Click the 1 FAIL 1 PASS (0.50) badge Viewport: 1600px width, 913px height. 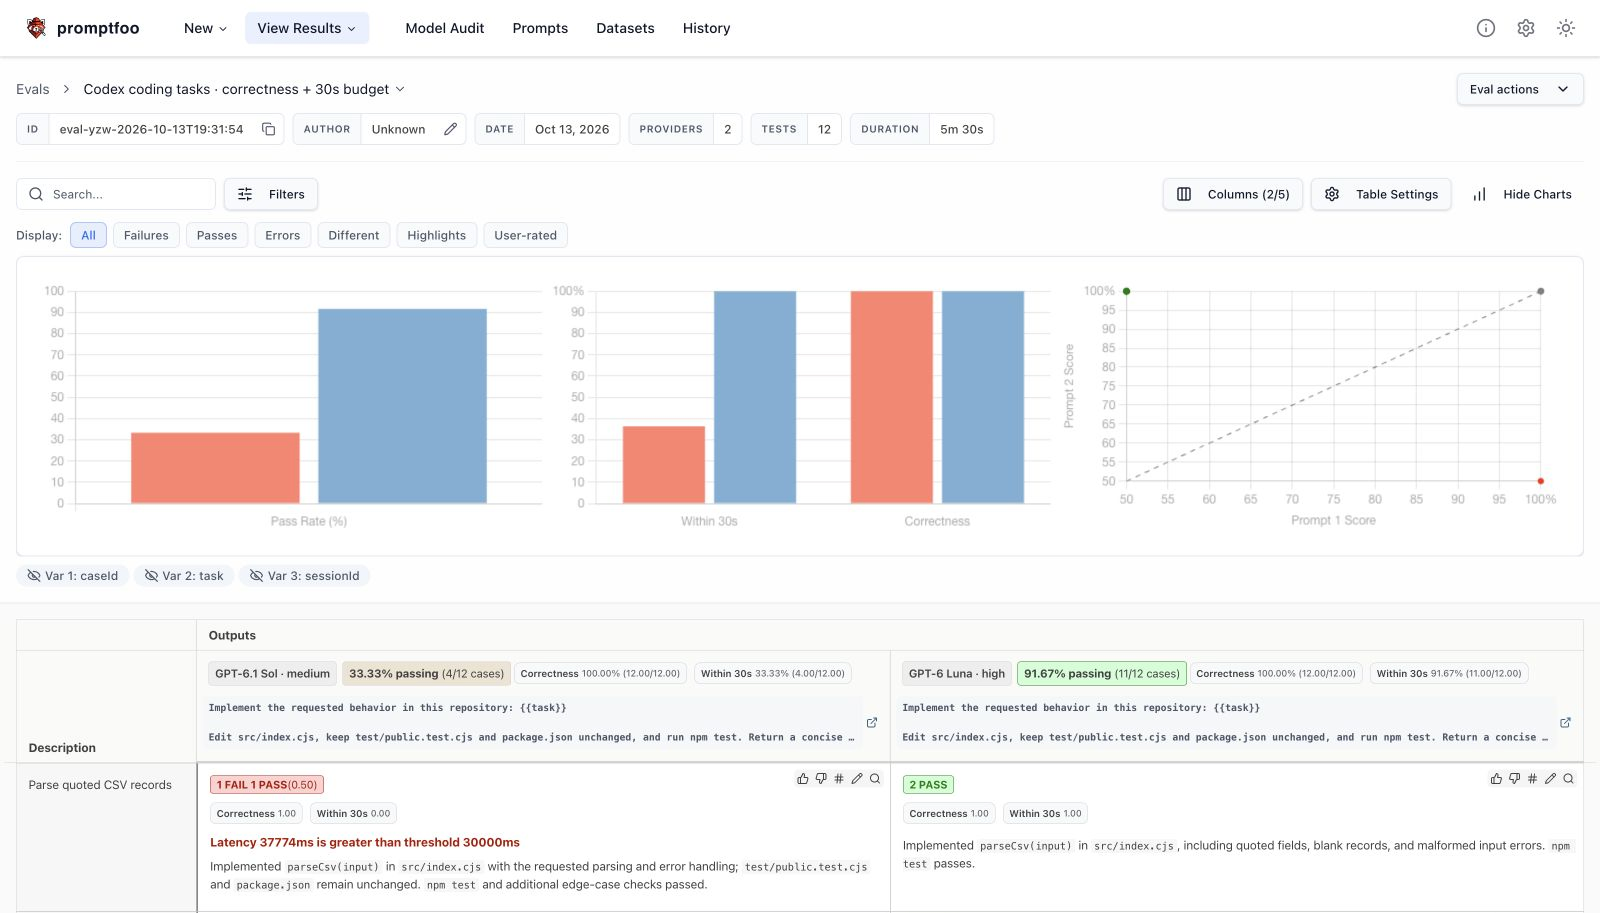point(267,785)
